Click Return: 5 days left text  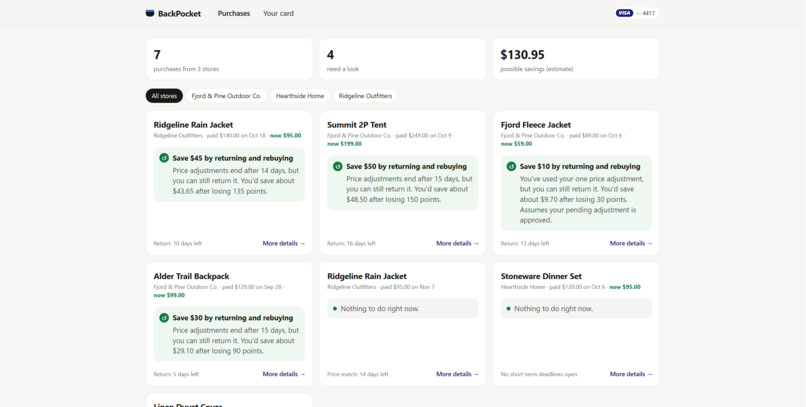(176, 375)
